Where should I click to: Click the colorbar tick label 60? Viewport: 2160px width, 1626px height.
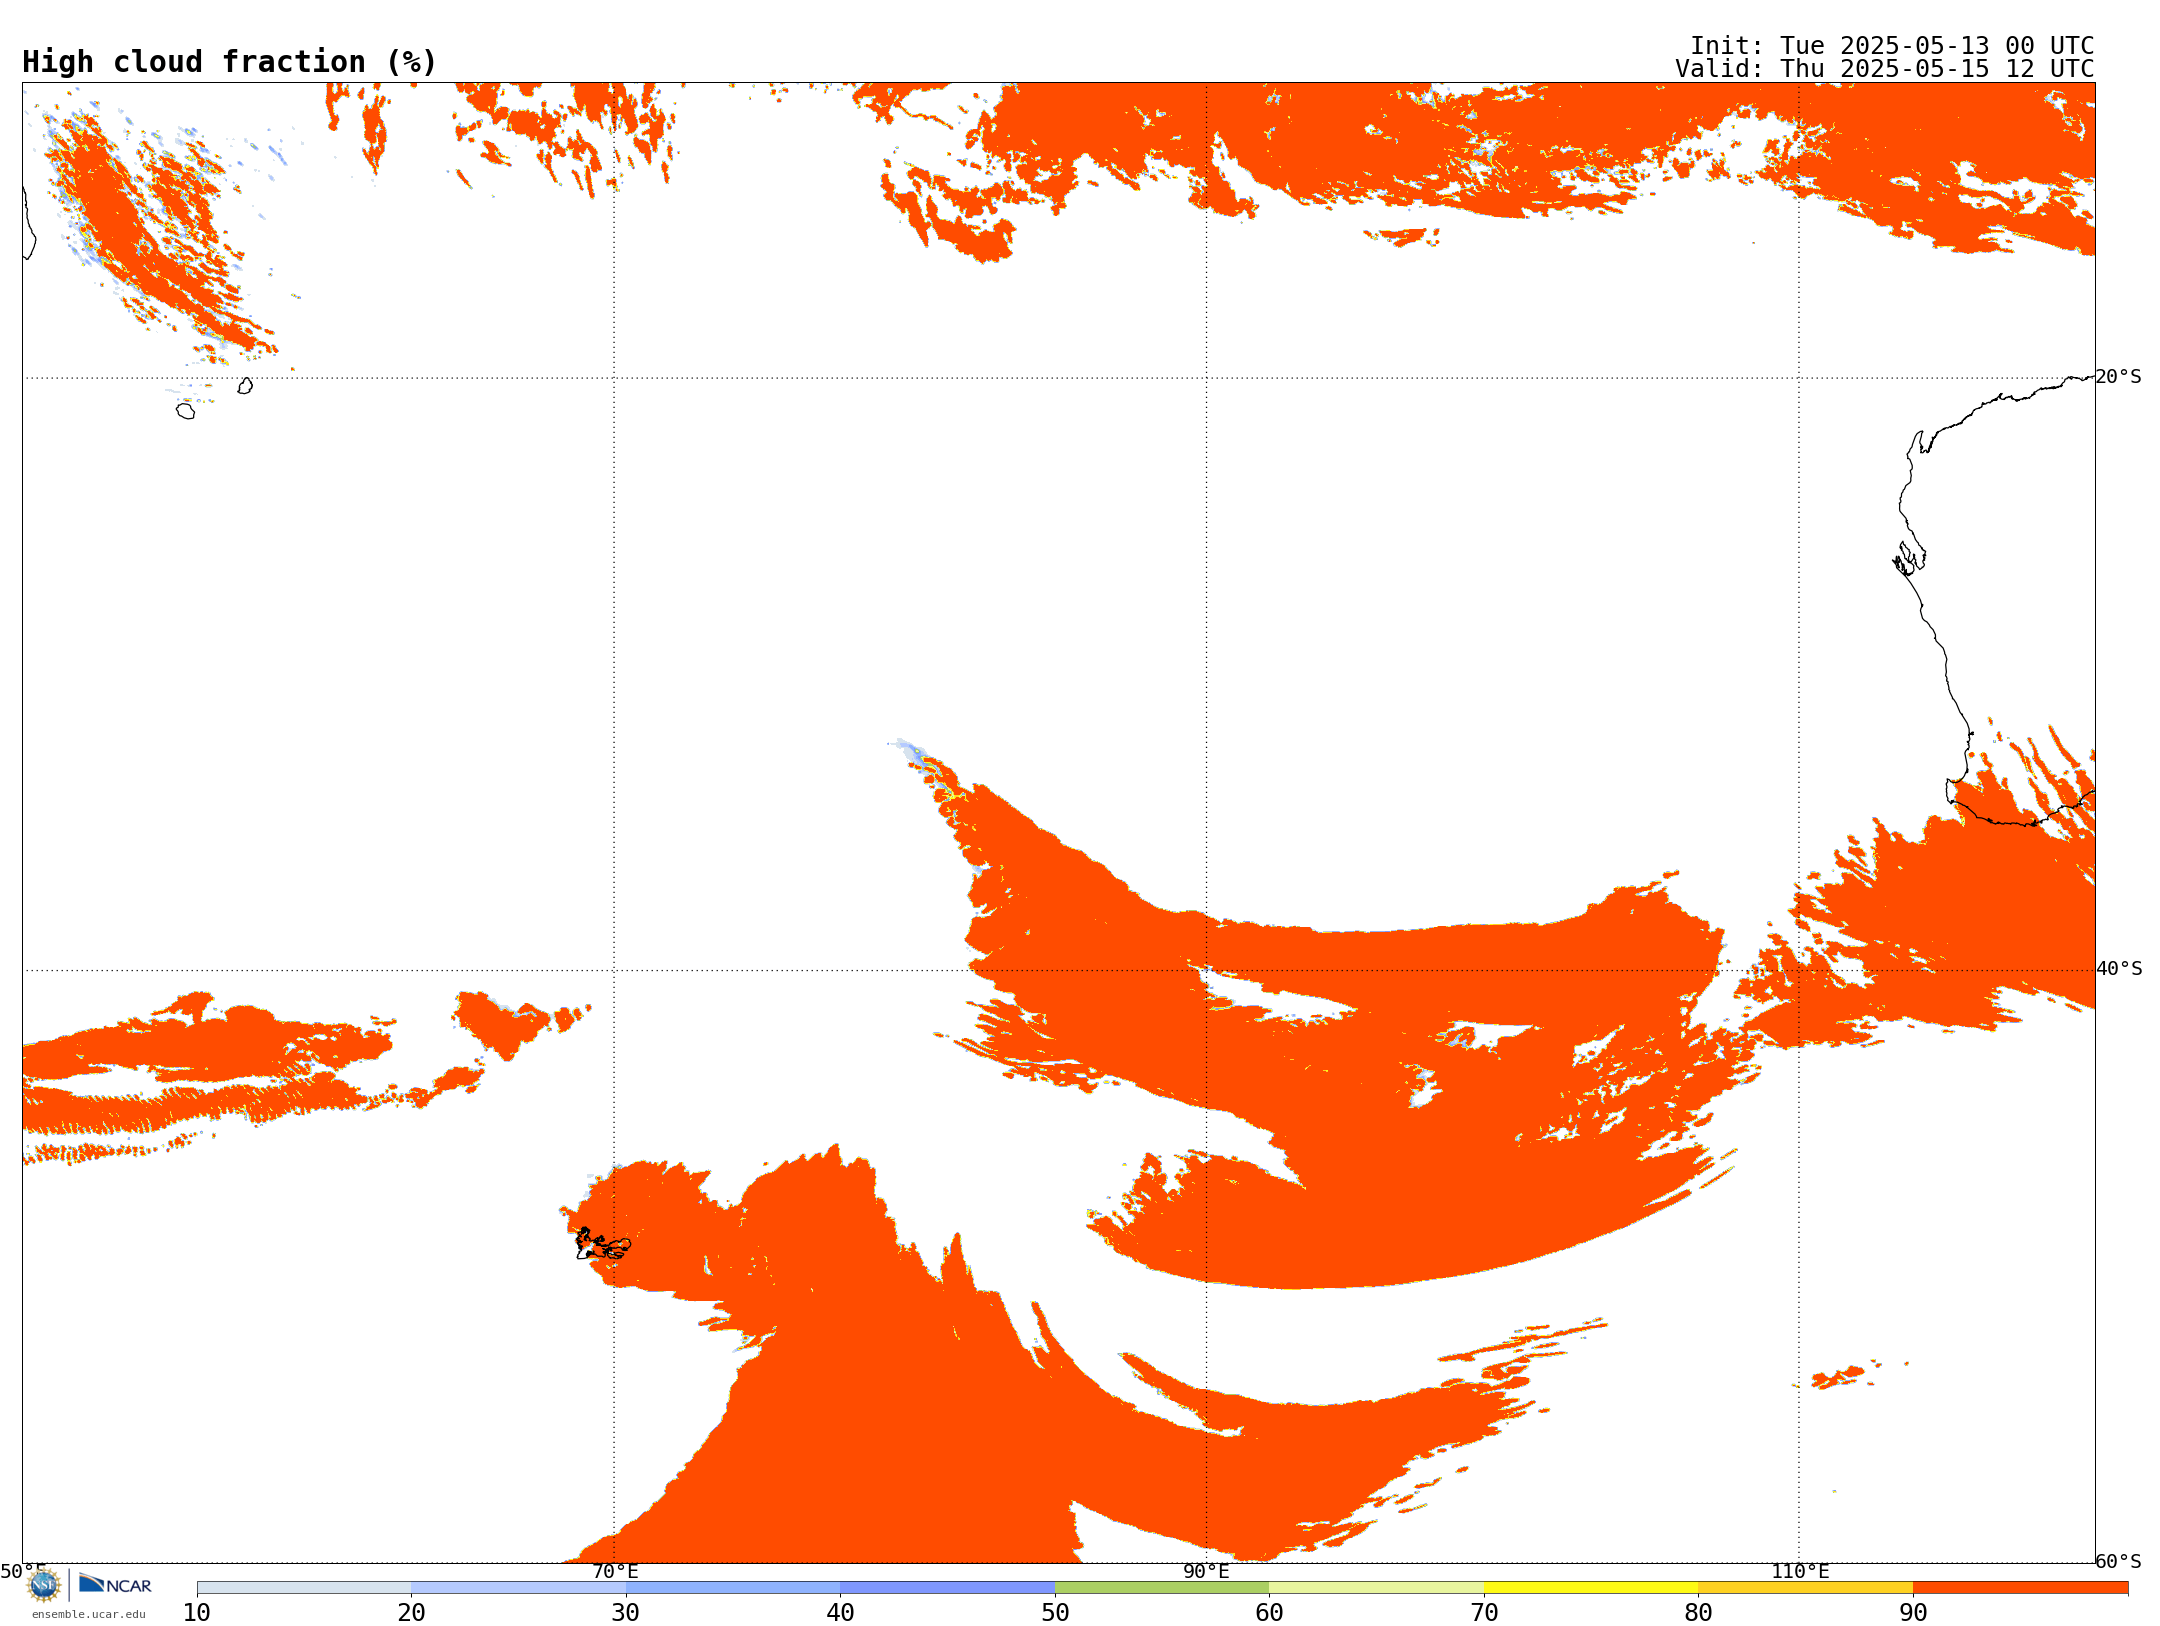coord(1269,1613)
